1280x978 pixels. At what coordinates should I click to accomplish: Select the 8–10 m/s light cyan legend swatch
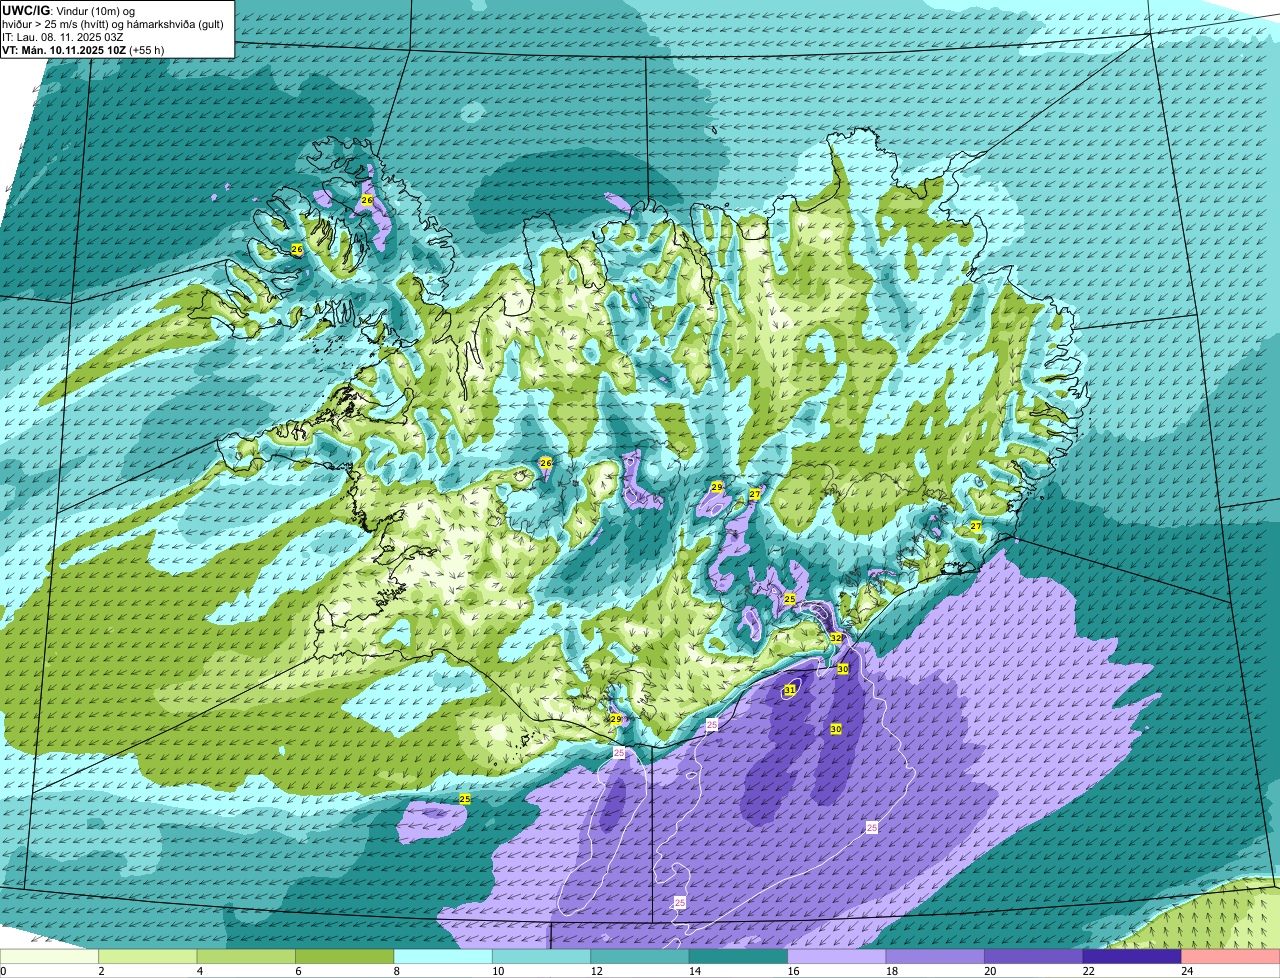tap(444, 956)
